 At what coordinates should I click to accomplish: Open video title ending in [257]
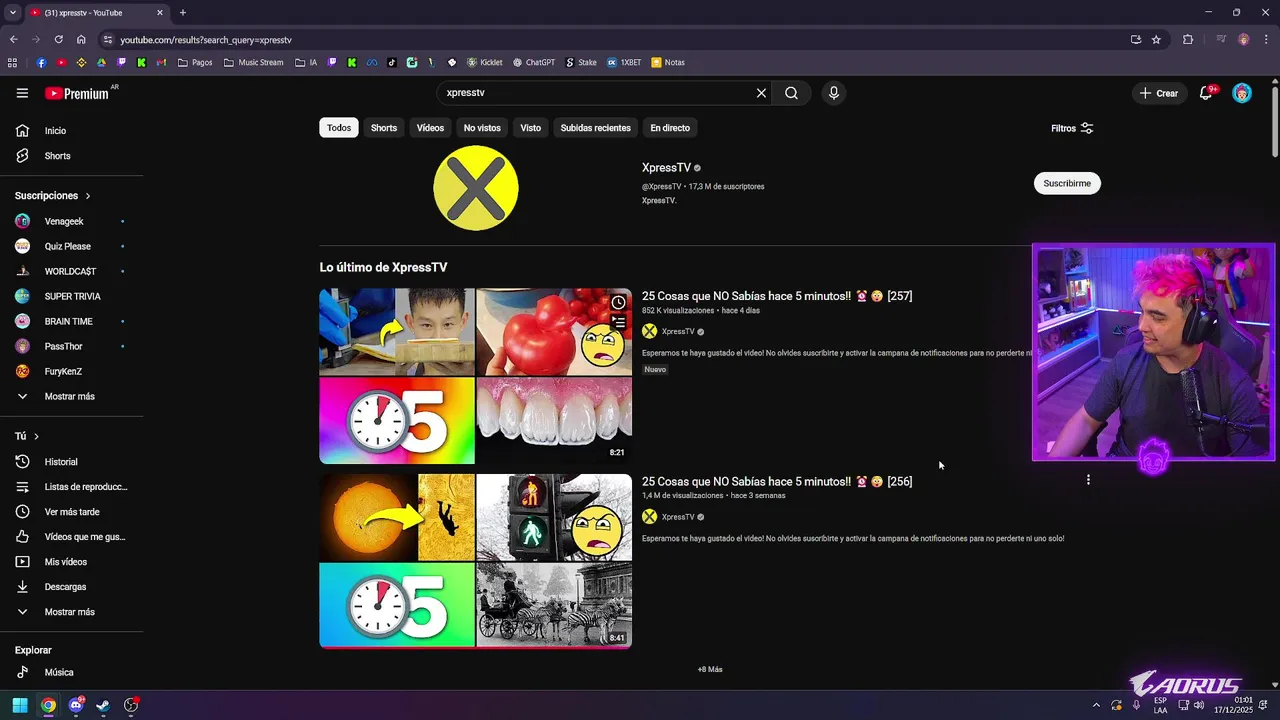(777, 296)
